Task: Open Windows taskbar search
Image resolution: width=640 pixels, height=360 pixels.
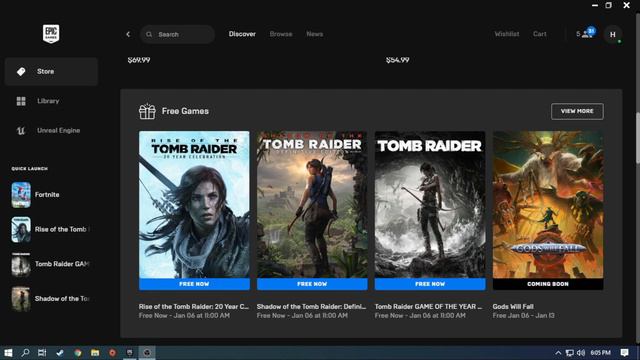Action: coord(25,353)
